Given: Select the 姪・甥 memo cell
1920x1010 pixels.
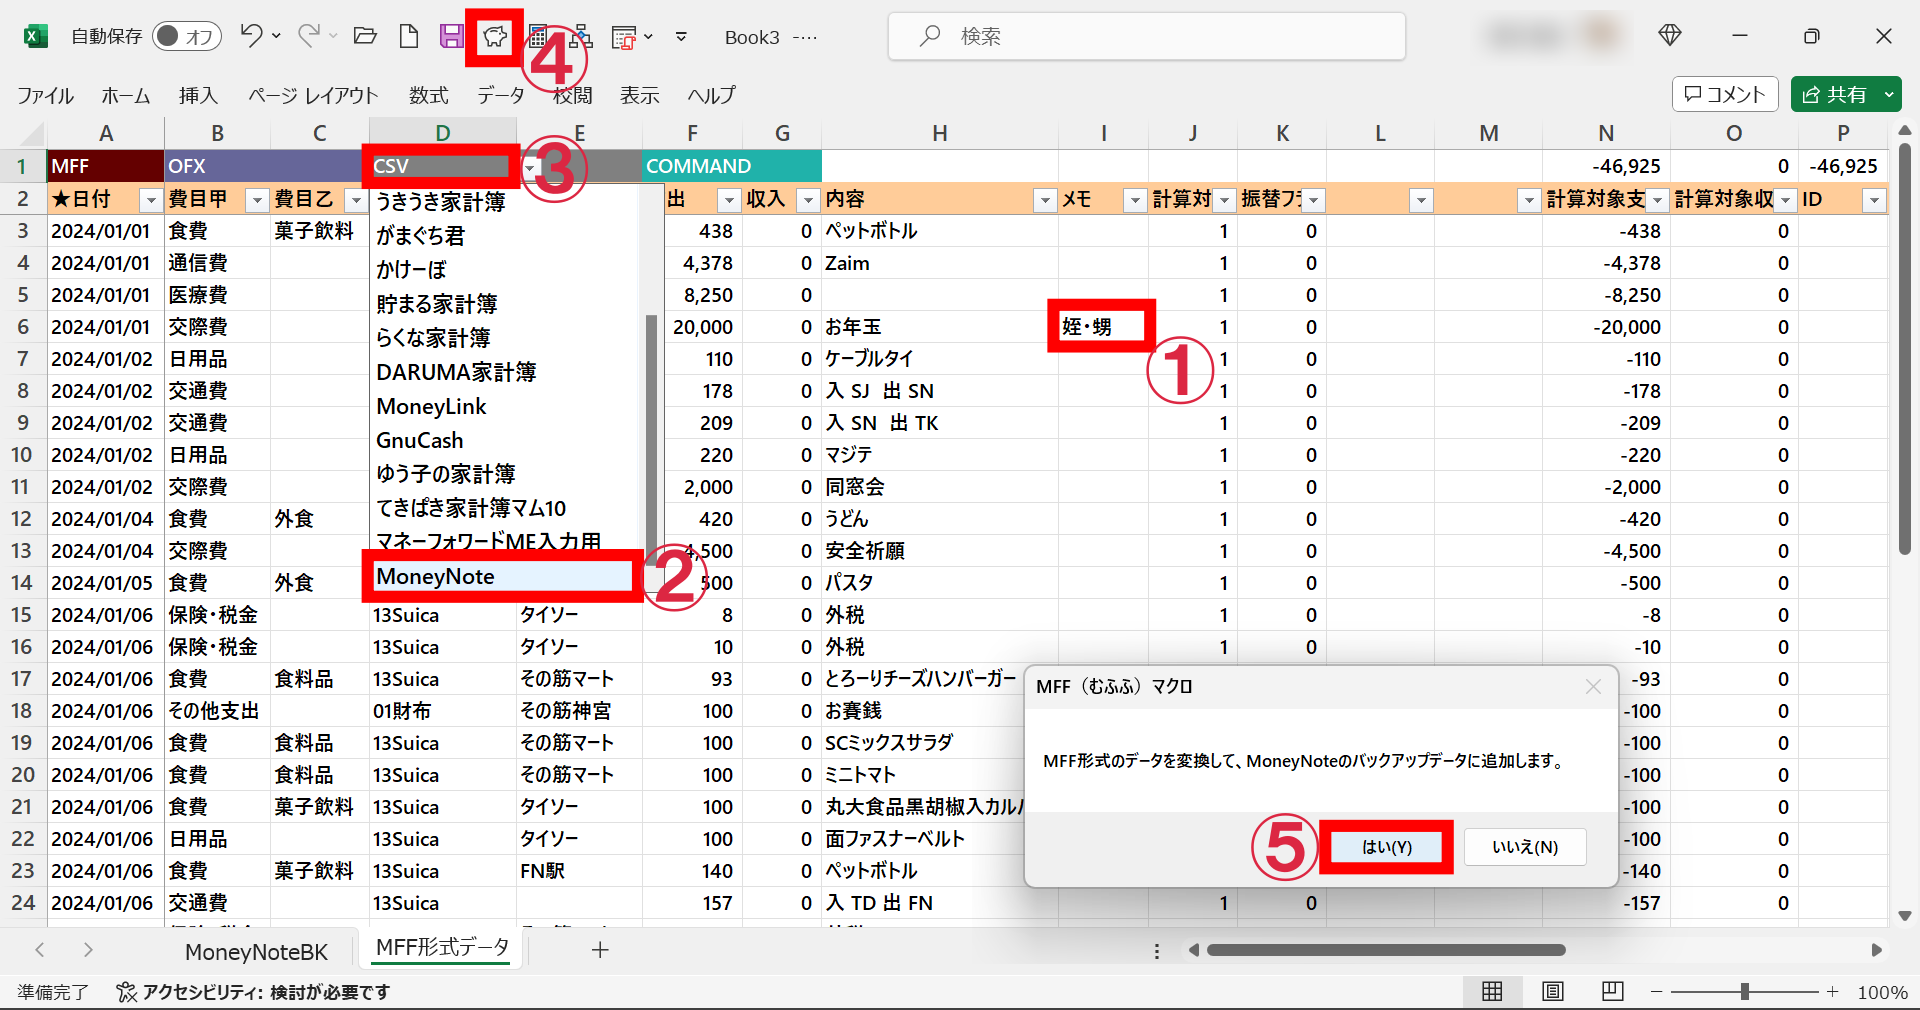Looking at the screenshot, I should [1103, 327].
